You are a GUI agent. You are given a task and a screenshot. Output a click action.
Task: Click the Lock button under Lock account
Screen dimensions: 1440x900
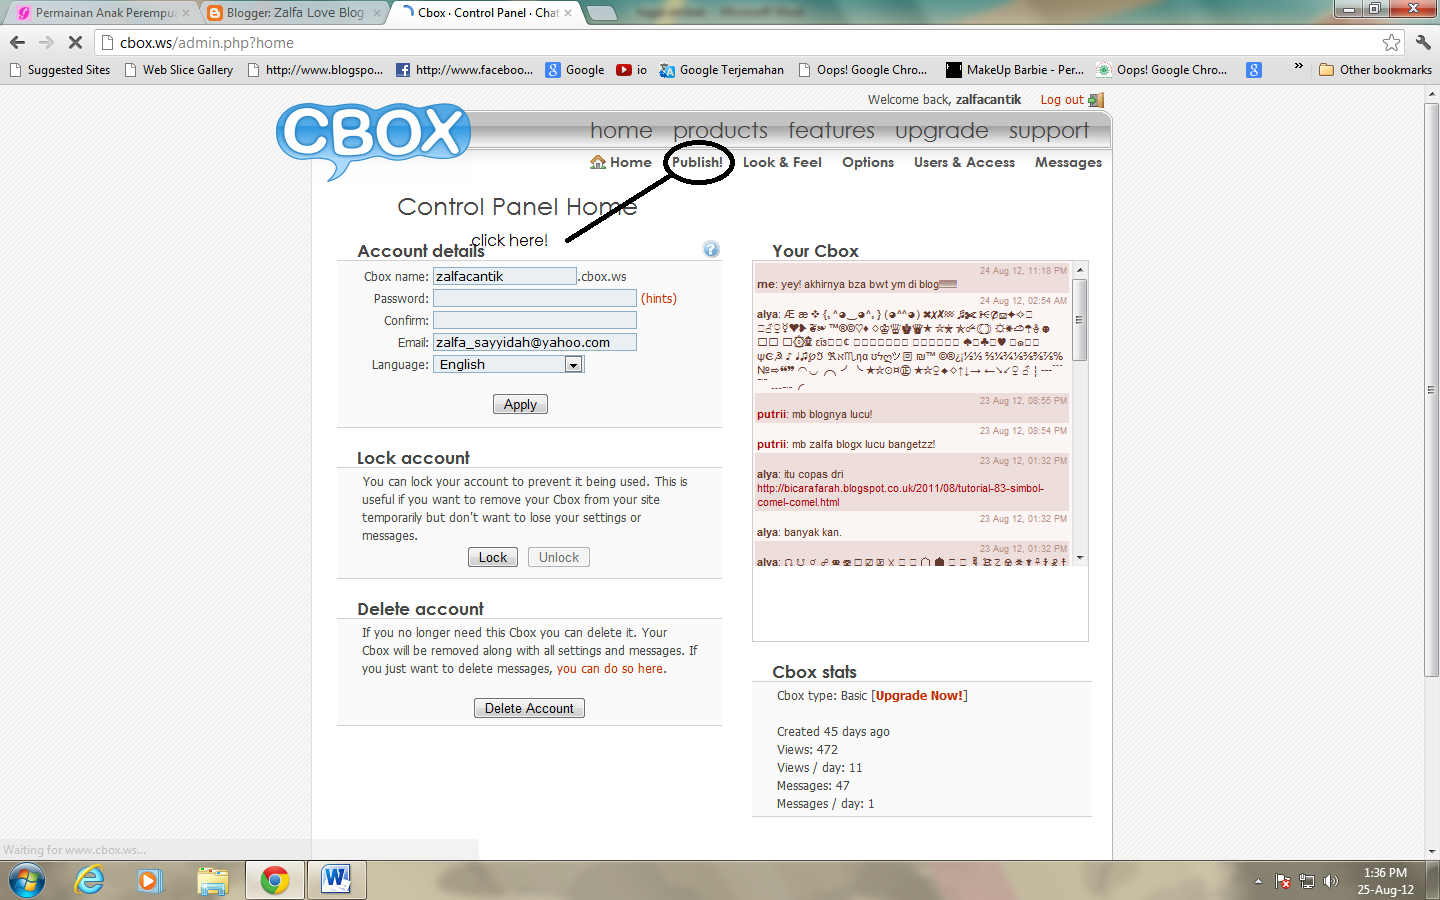492,557
